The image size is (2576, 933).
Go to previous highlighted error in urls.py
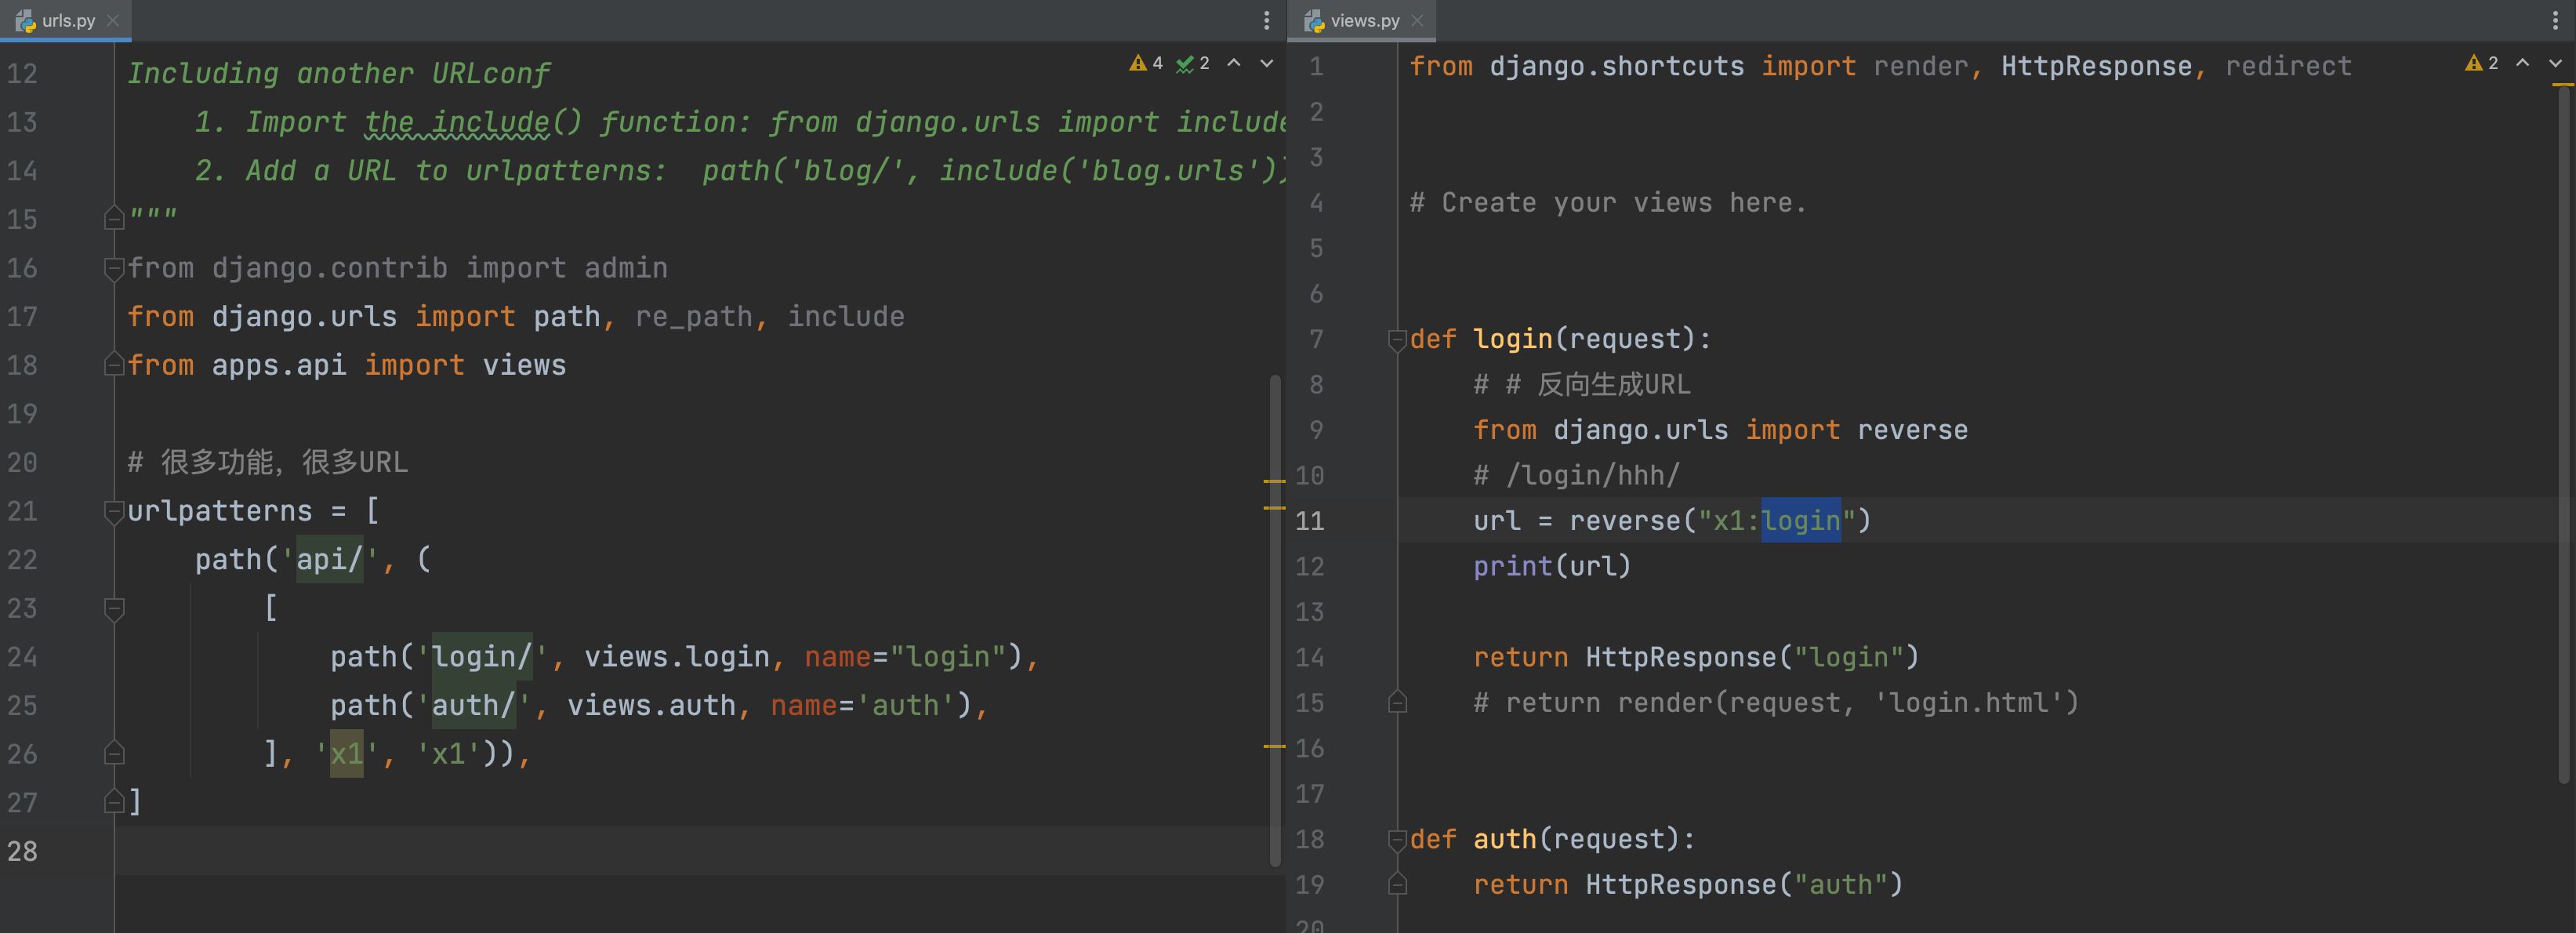pyautogui.click(x=1234, y=63)
